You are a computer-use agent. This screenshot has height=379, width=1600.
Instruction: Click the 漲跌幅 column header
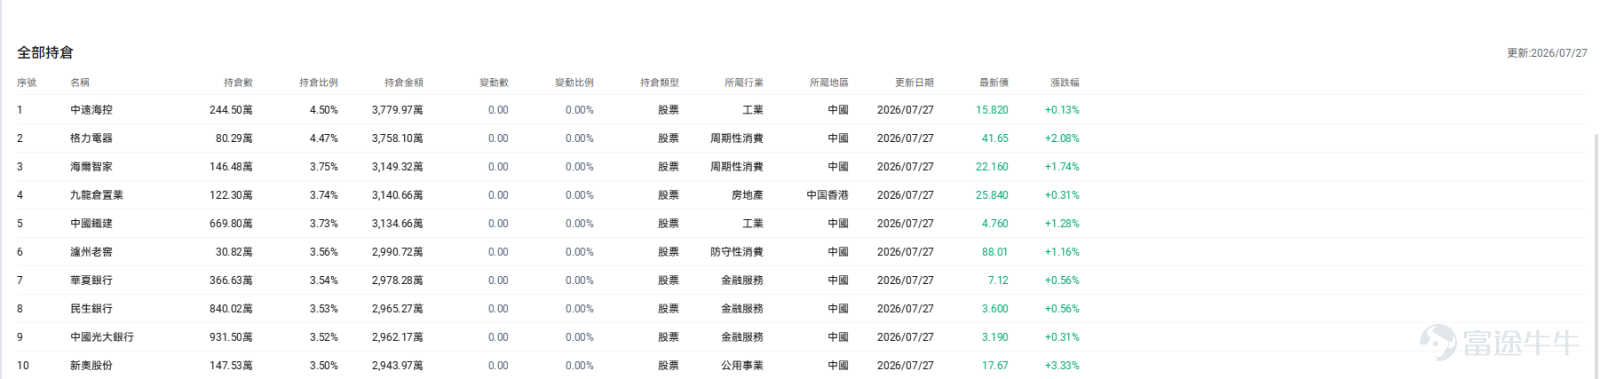coord(1065,82)
